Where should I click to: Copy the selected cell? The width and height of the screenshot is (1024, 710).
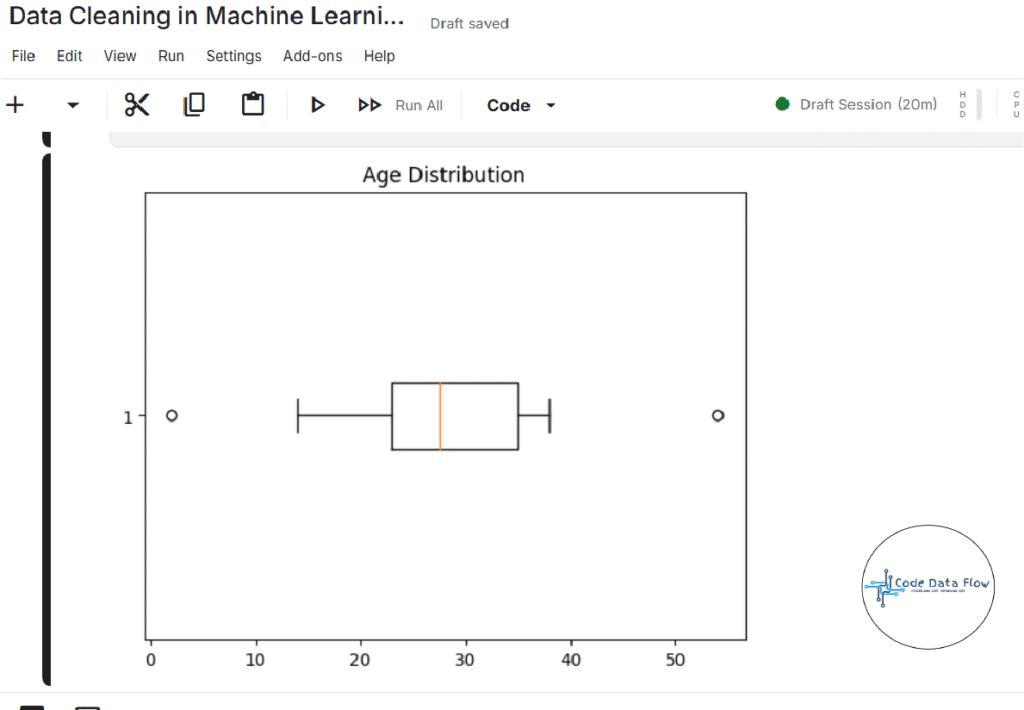click(x=194, y=105)
